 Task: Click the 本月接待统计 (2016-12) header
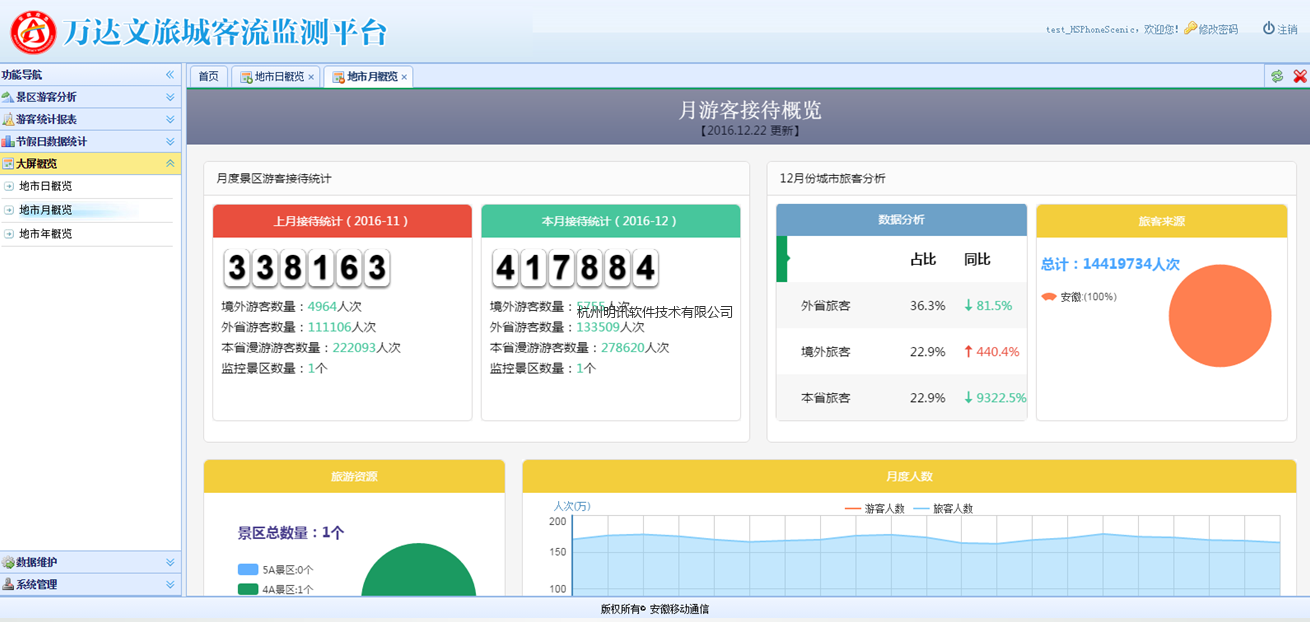611,221
